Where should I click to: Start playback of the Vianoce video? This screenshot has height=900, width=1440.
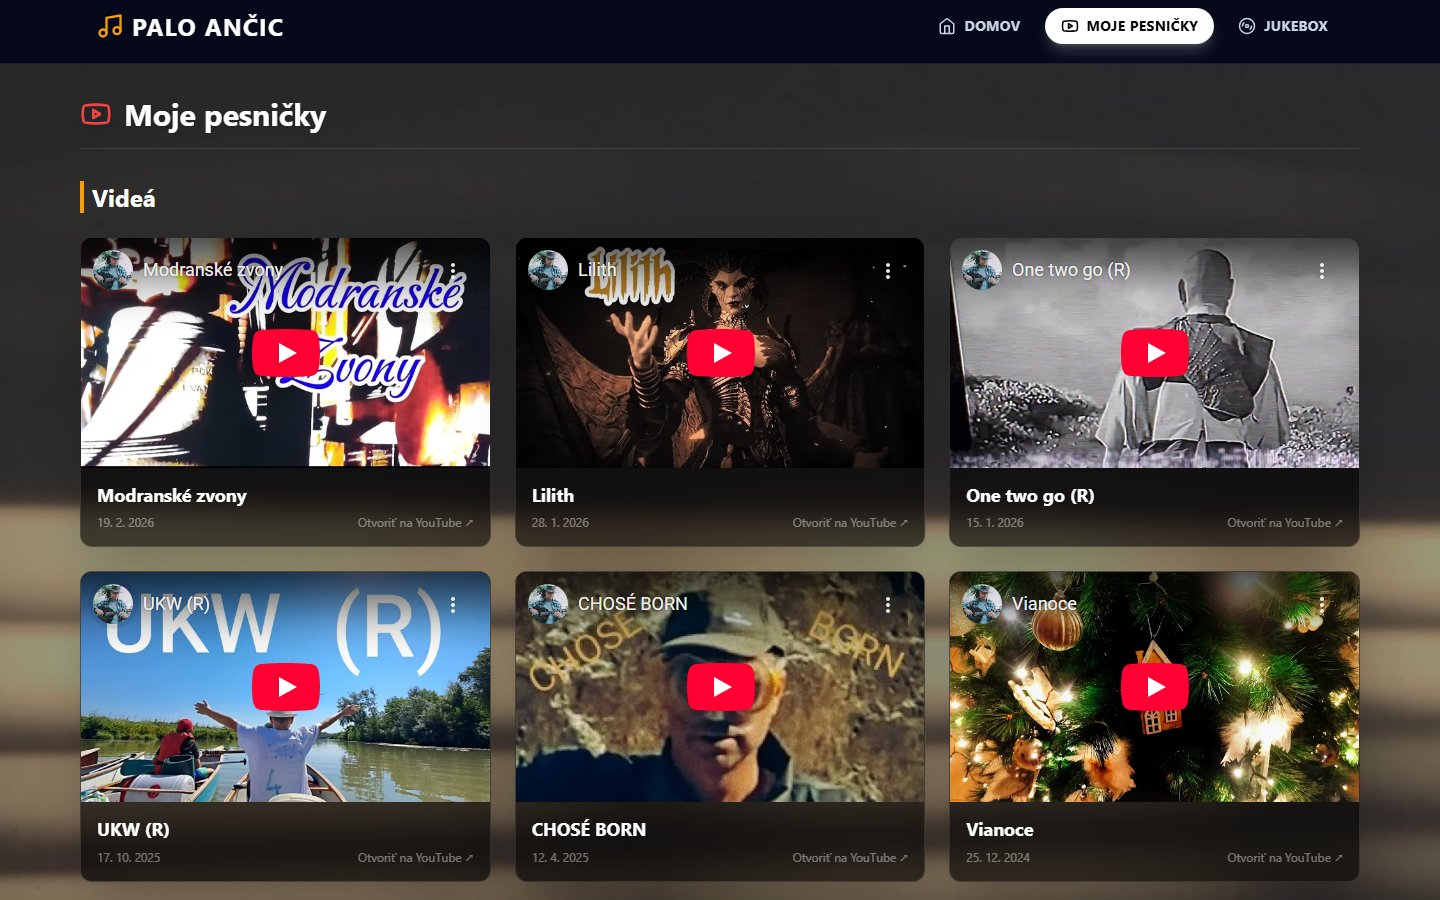click(x=1154, y=687)
